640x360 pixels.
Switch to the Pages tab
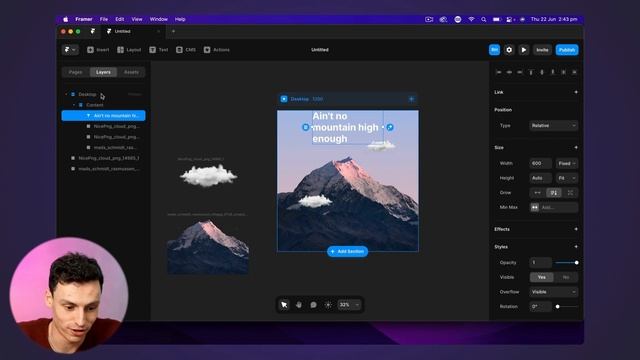76,72
